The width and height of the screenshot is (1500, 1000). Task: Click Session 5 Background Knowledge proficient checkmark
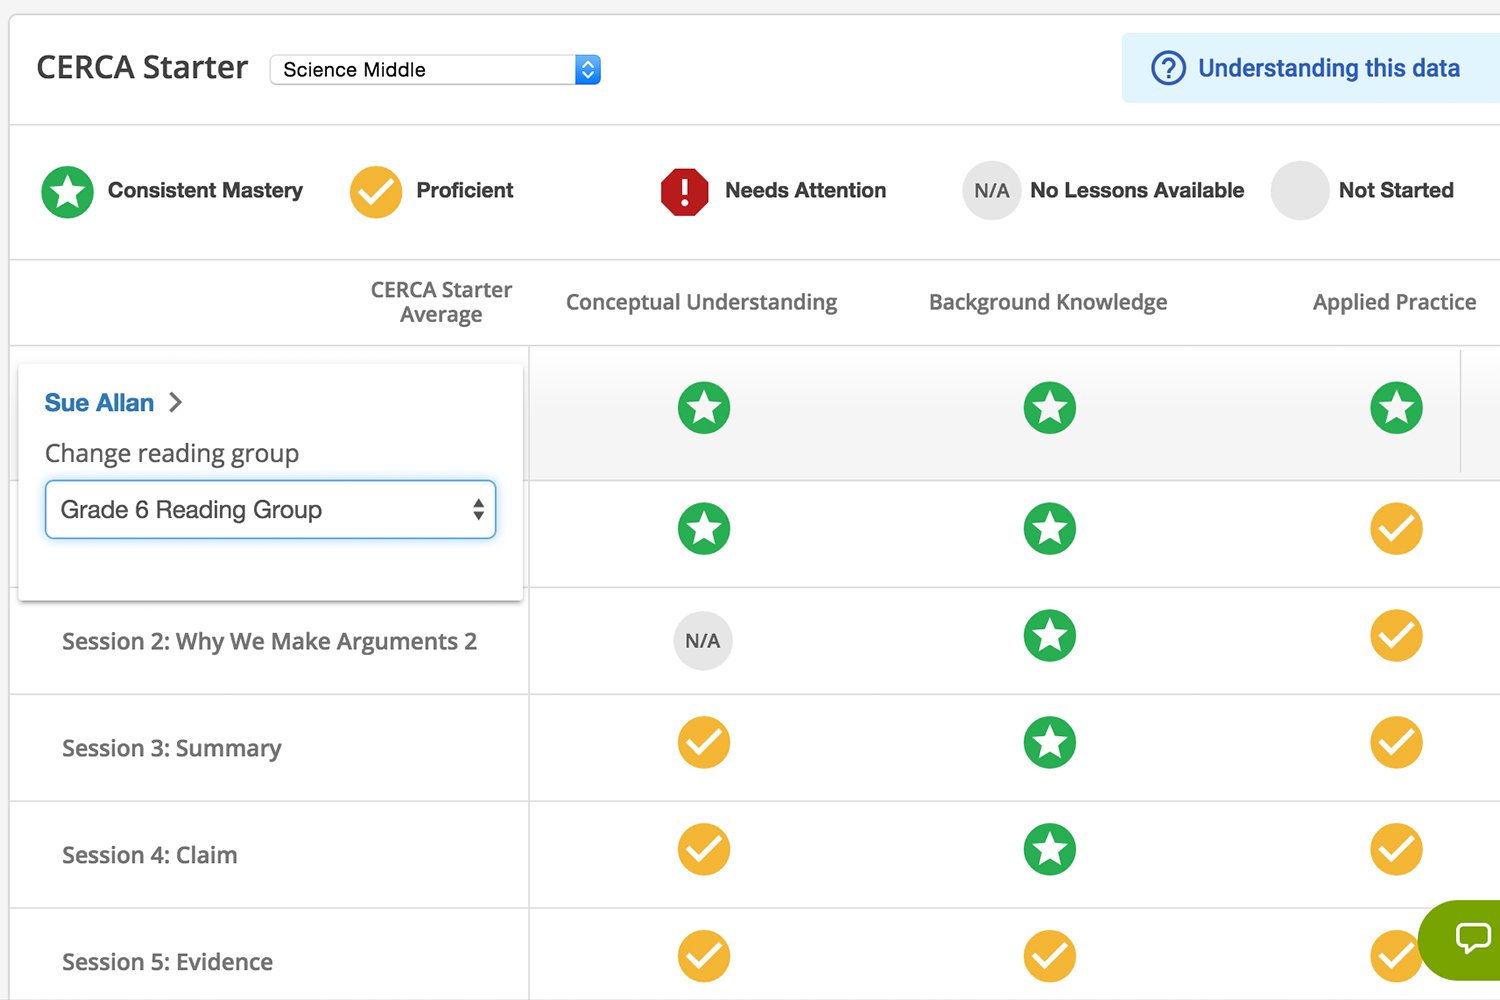pos(1050,957)
